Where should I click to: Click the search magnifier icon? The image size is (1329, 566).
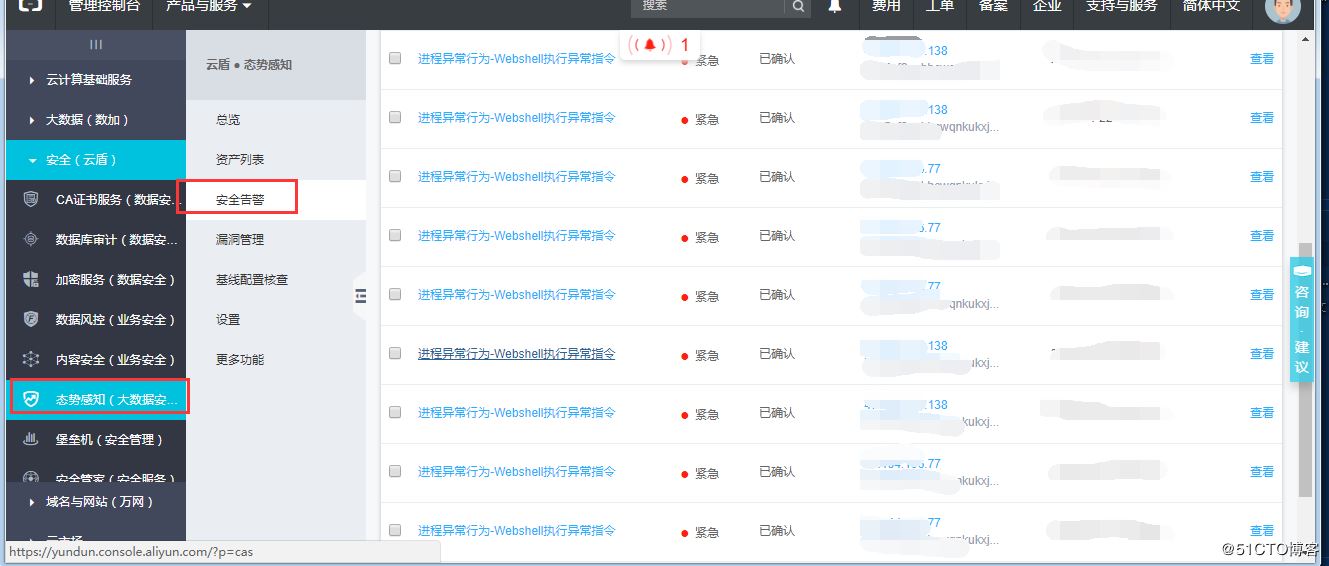point(797,7)
